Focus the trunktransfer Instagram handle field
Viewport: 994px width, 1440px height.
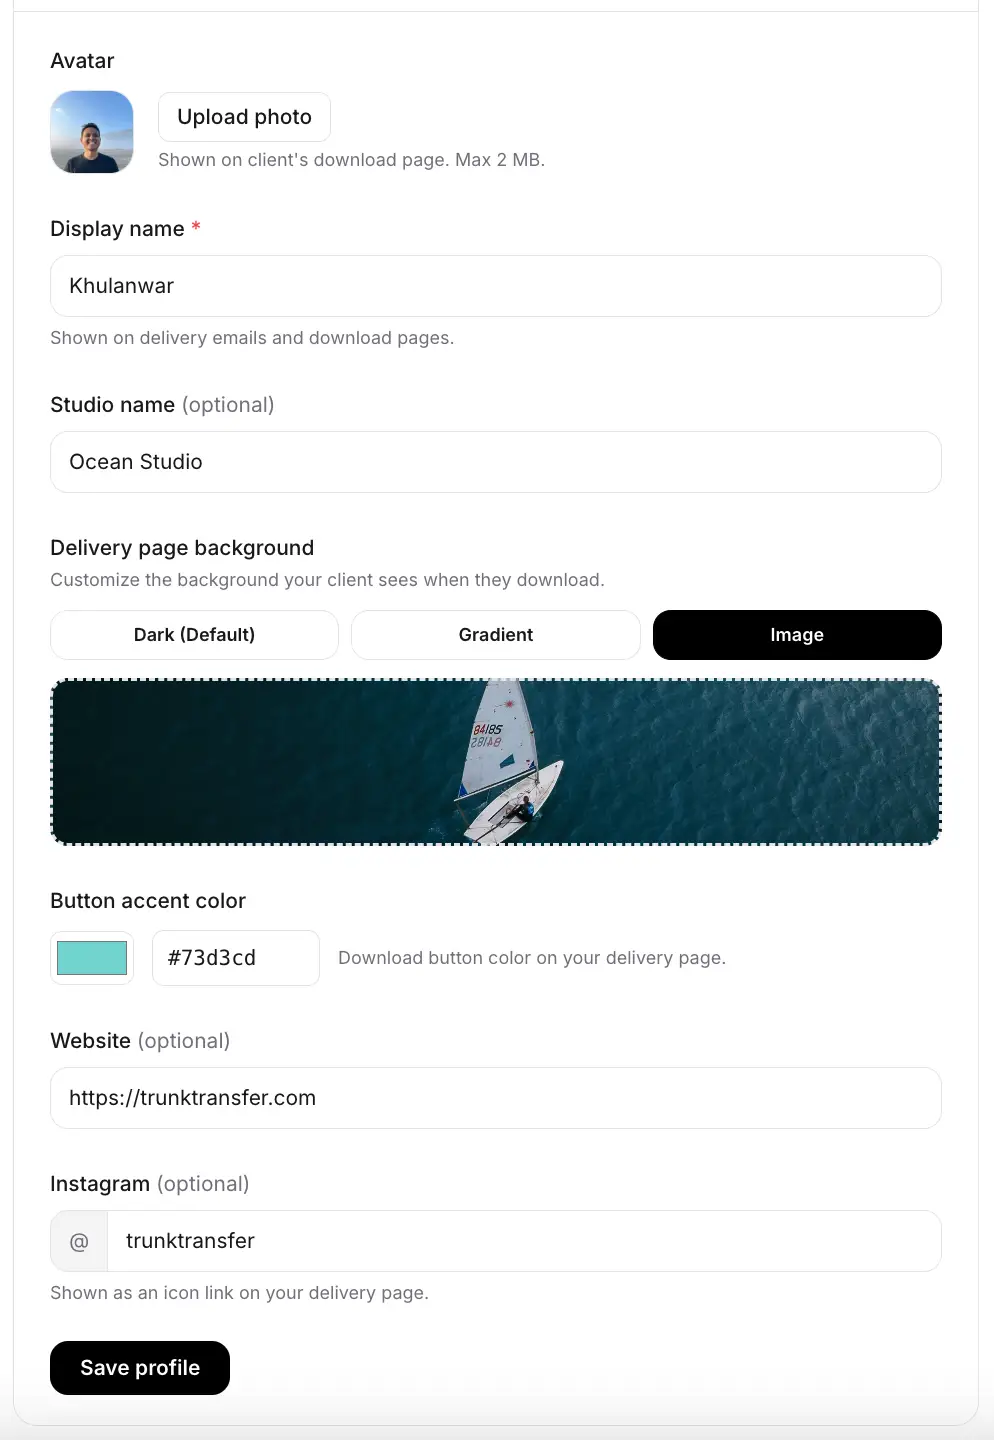tap(524, 1241)
